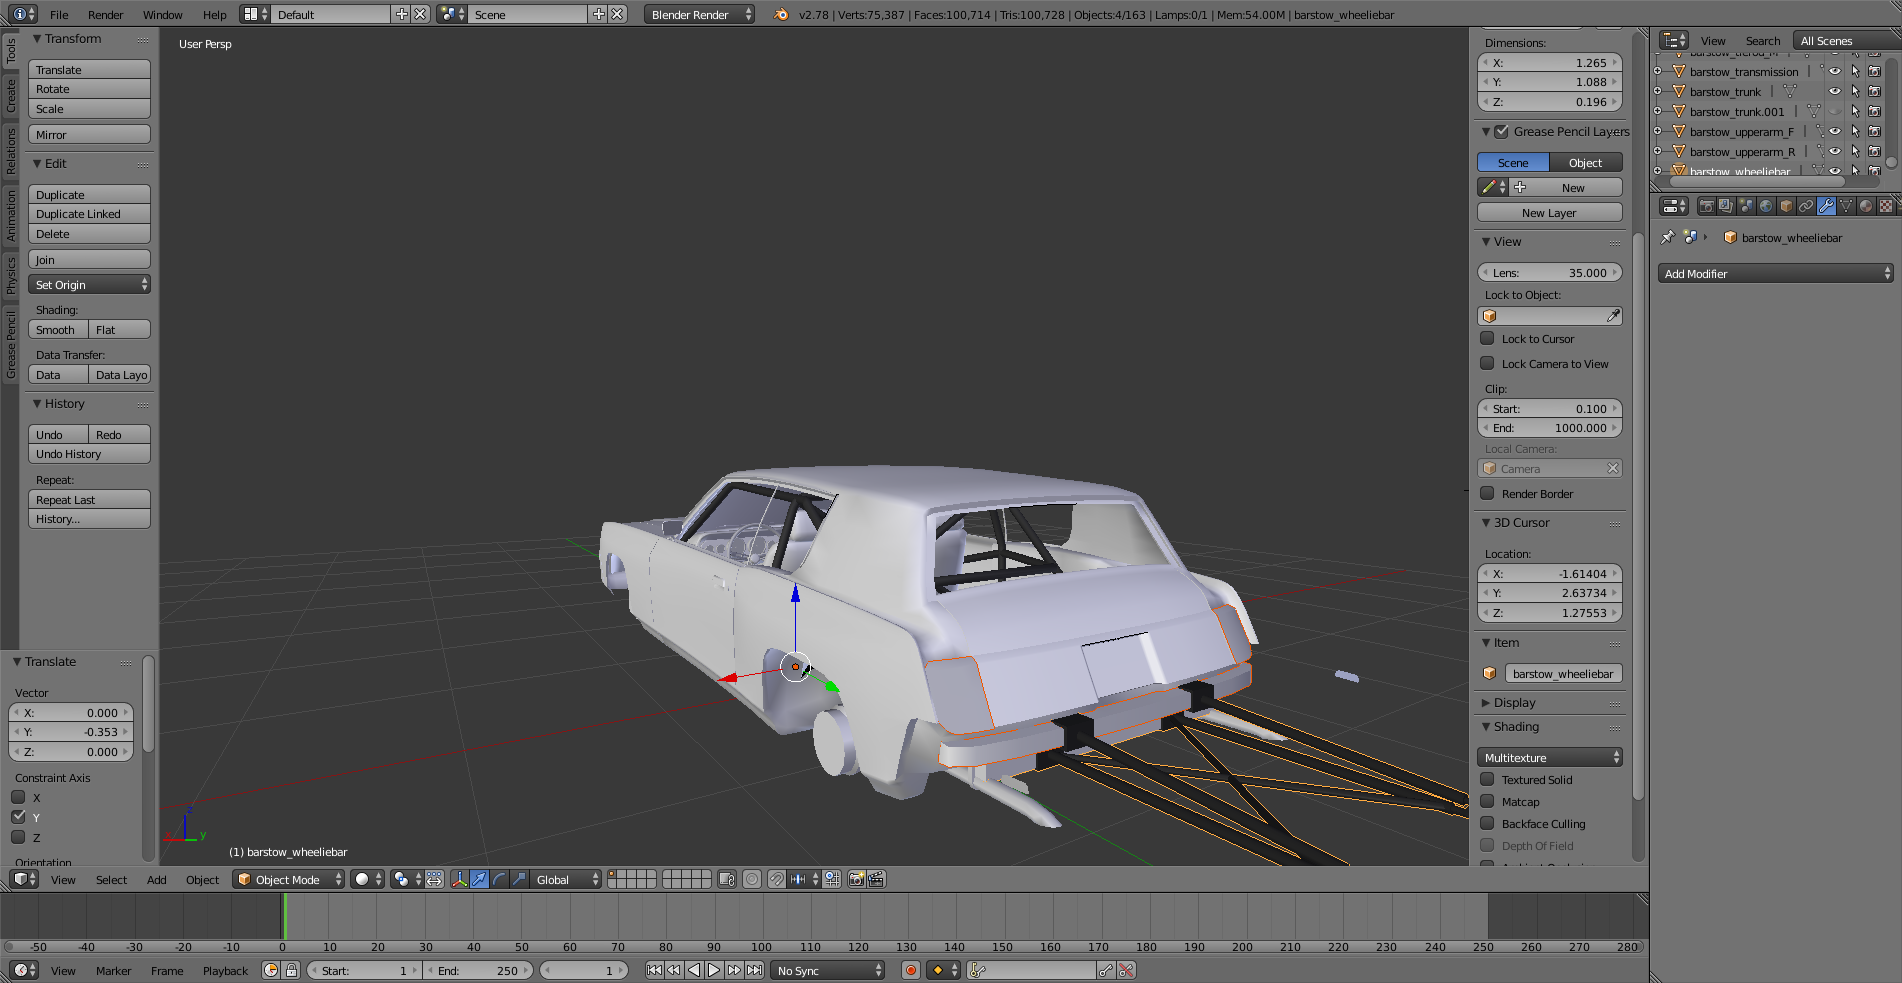Open the Material properties tab (sphere icon)
This screenshot has width=1902, height=983.
coord(1866,206)
